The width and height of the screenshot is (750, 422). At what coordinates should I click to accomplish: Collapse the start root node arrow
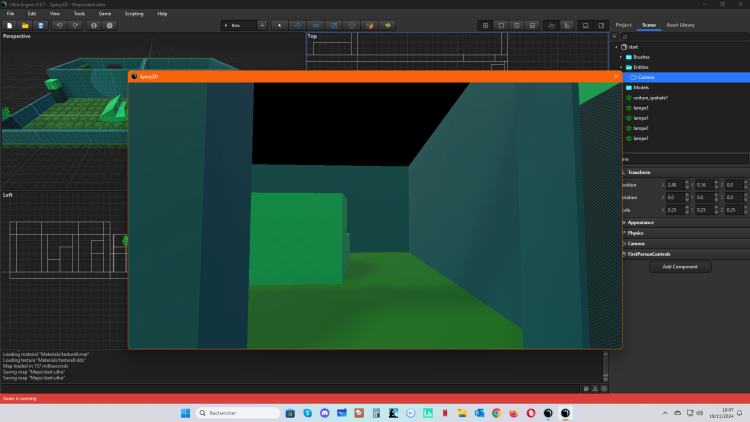pyautogui.click(x=616, y=47)
